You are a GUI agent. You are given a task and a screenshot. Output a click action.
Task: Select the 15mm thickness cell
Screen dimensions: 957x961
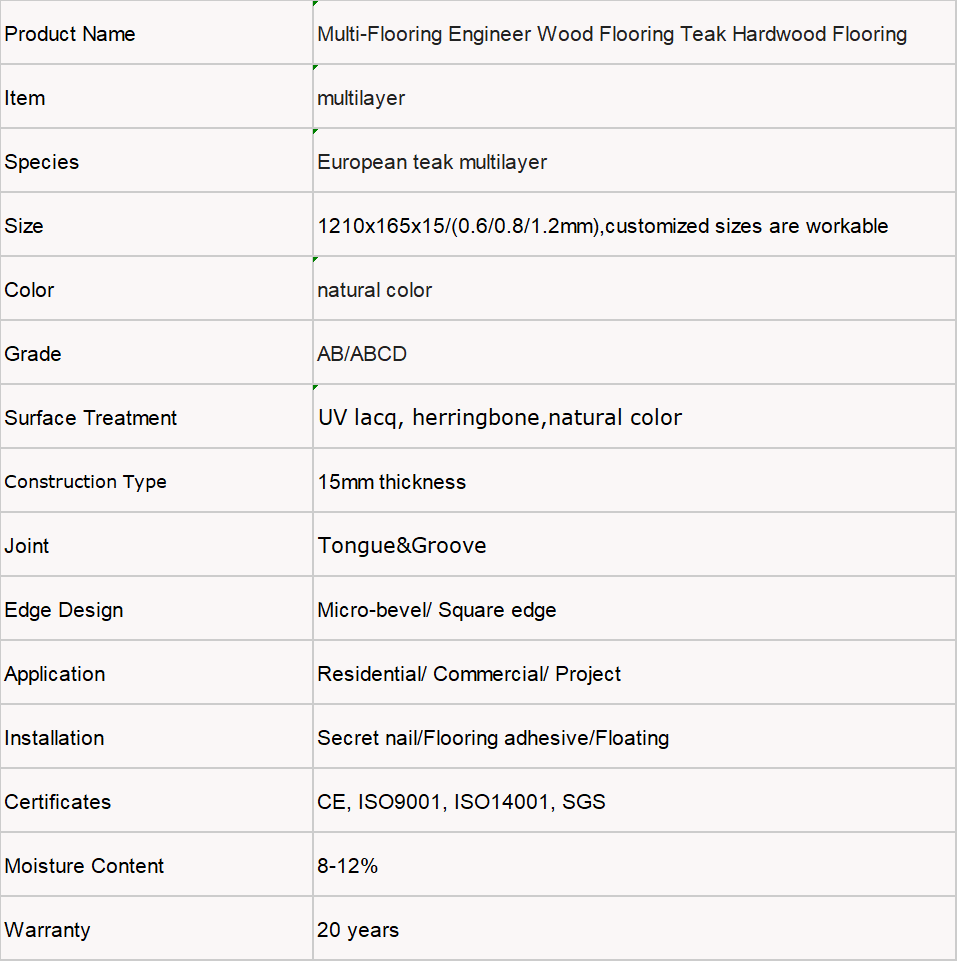coord(634,481)
